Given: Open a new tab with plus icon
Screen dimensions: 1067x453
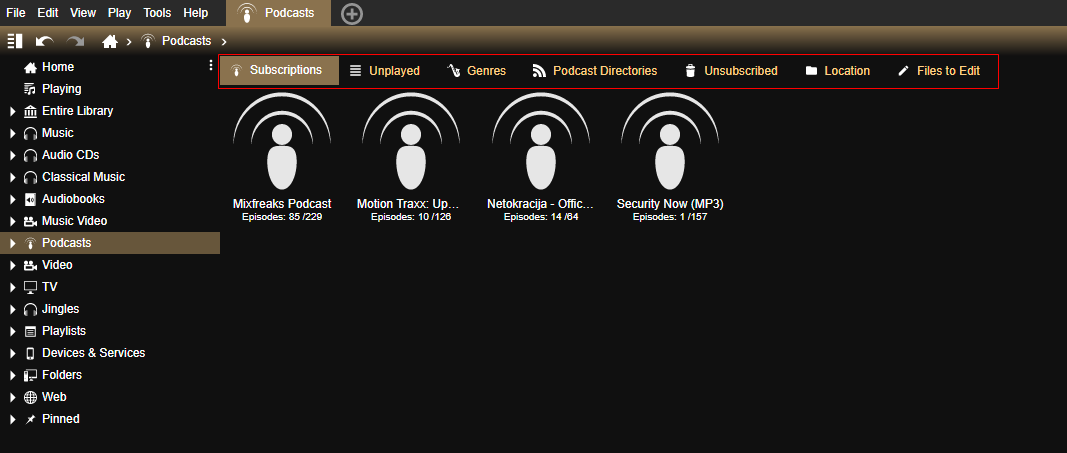Looking at the screenshot, I should click(x=352, y=14).
